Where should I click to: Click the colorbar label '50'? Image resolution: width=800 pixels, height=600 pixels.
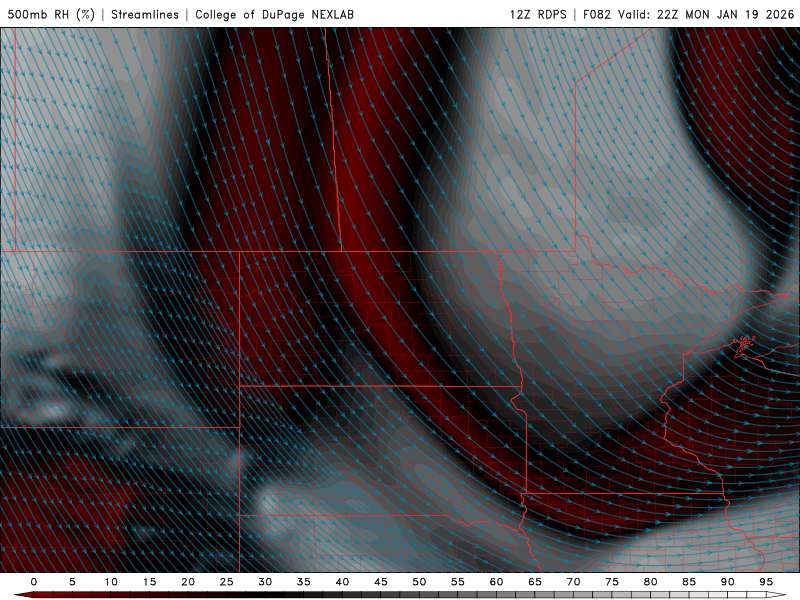point(419,582)
